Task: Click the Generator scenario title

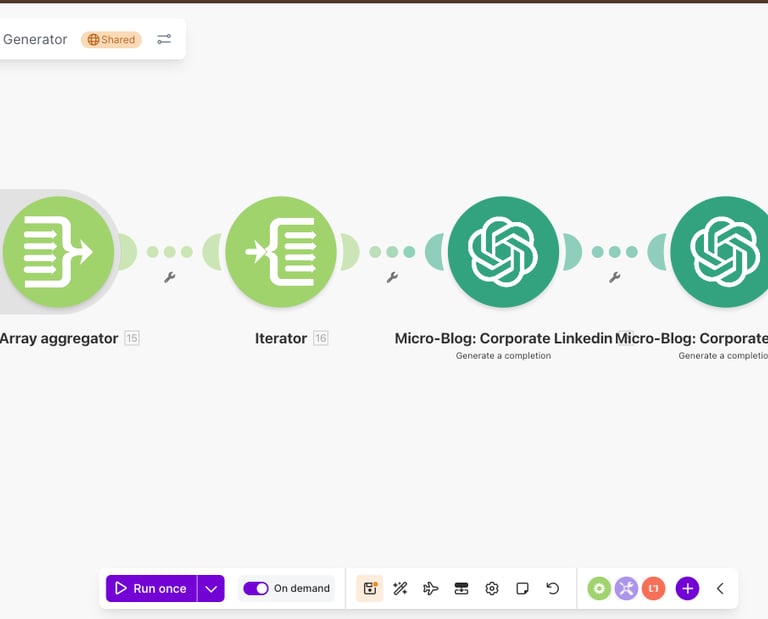Action: click(35, 39)
